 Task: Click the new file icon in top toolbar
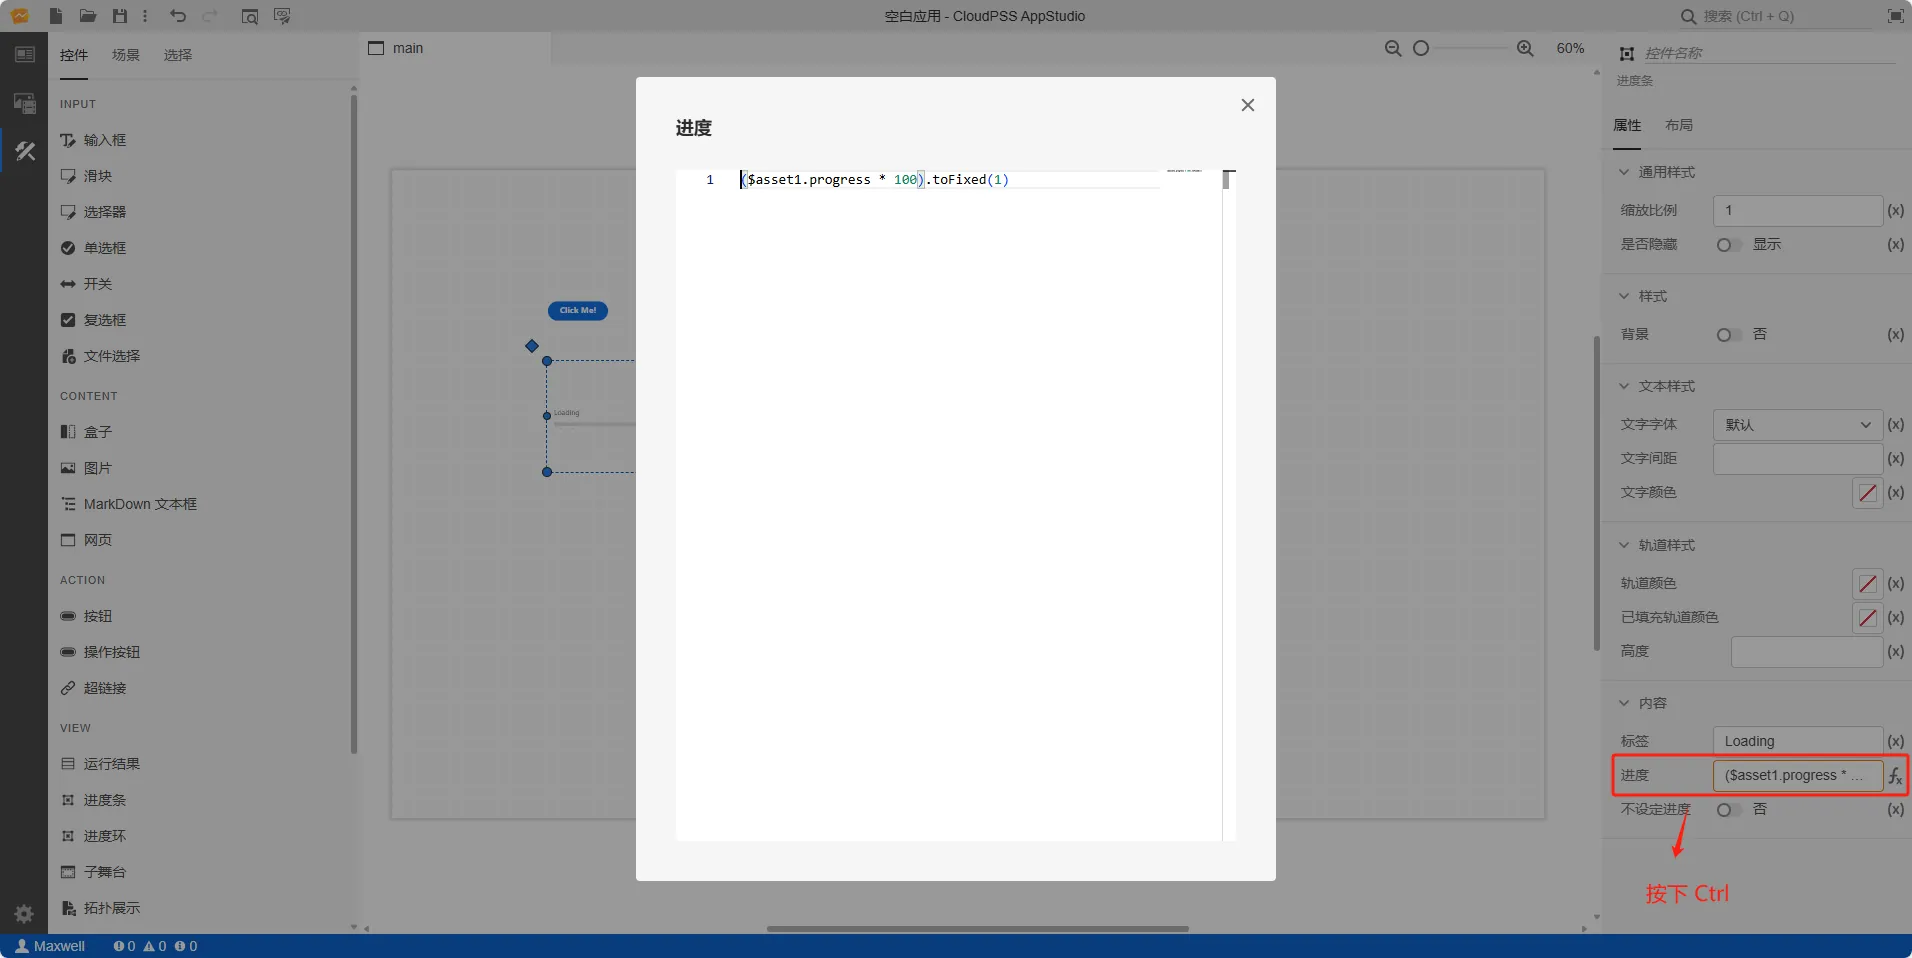(x=56, y=16)
